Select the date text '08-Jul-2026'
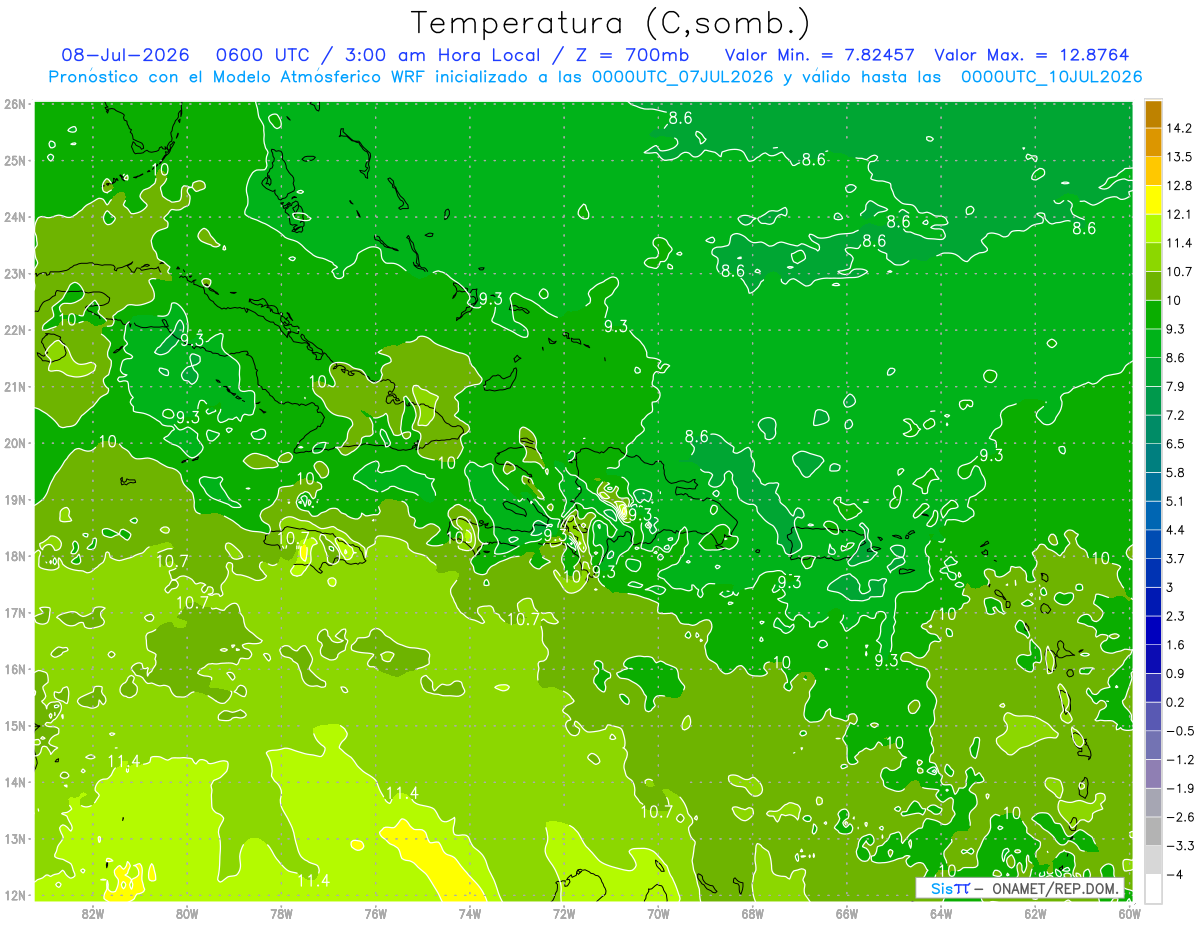This screenshot has width=1200, height=927. point(125,56)
